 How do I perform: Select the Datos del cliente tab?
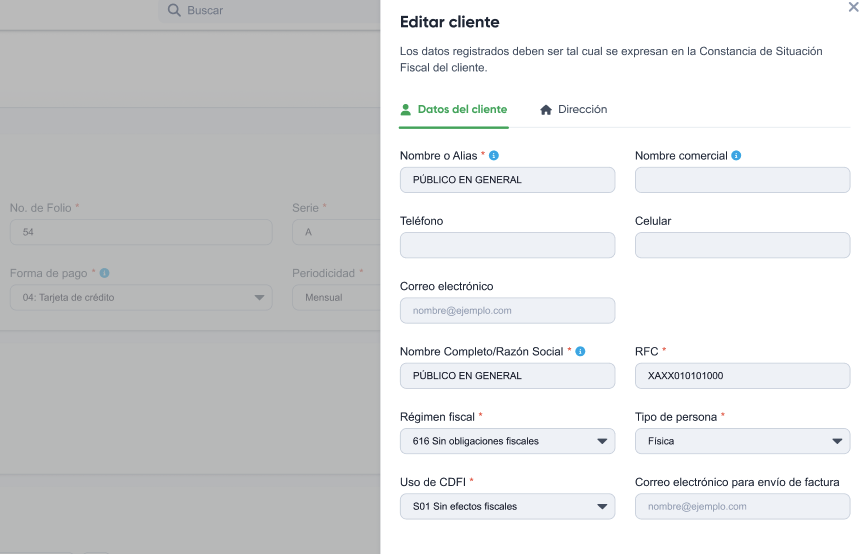(453, 110)
